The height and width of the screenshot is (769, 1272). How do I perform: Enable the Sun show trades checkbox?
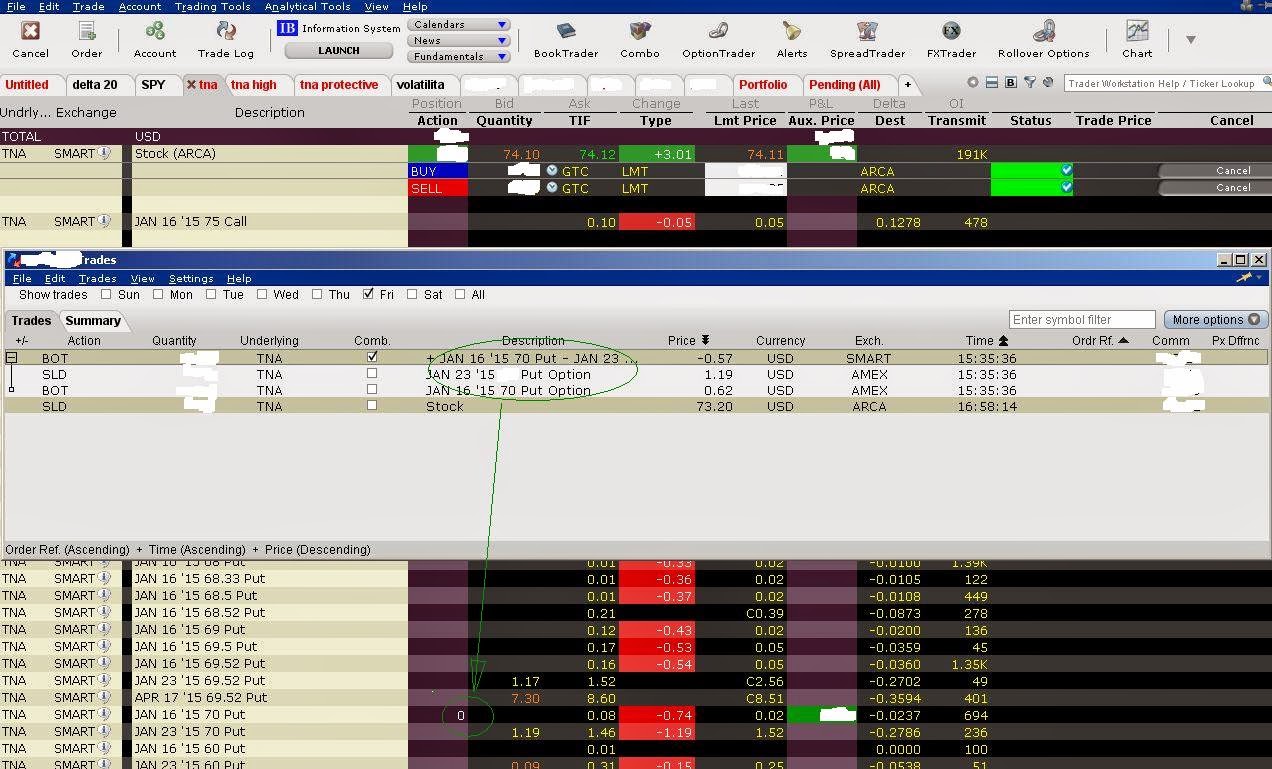coord(107,294)
